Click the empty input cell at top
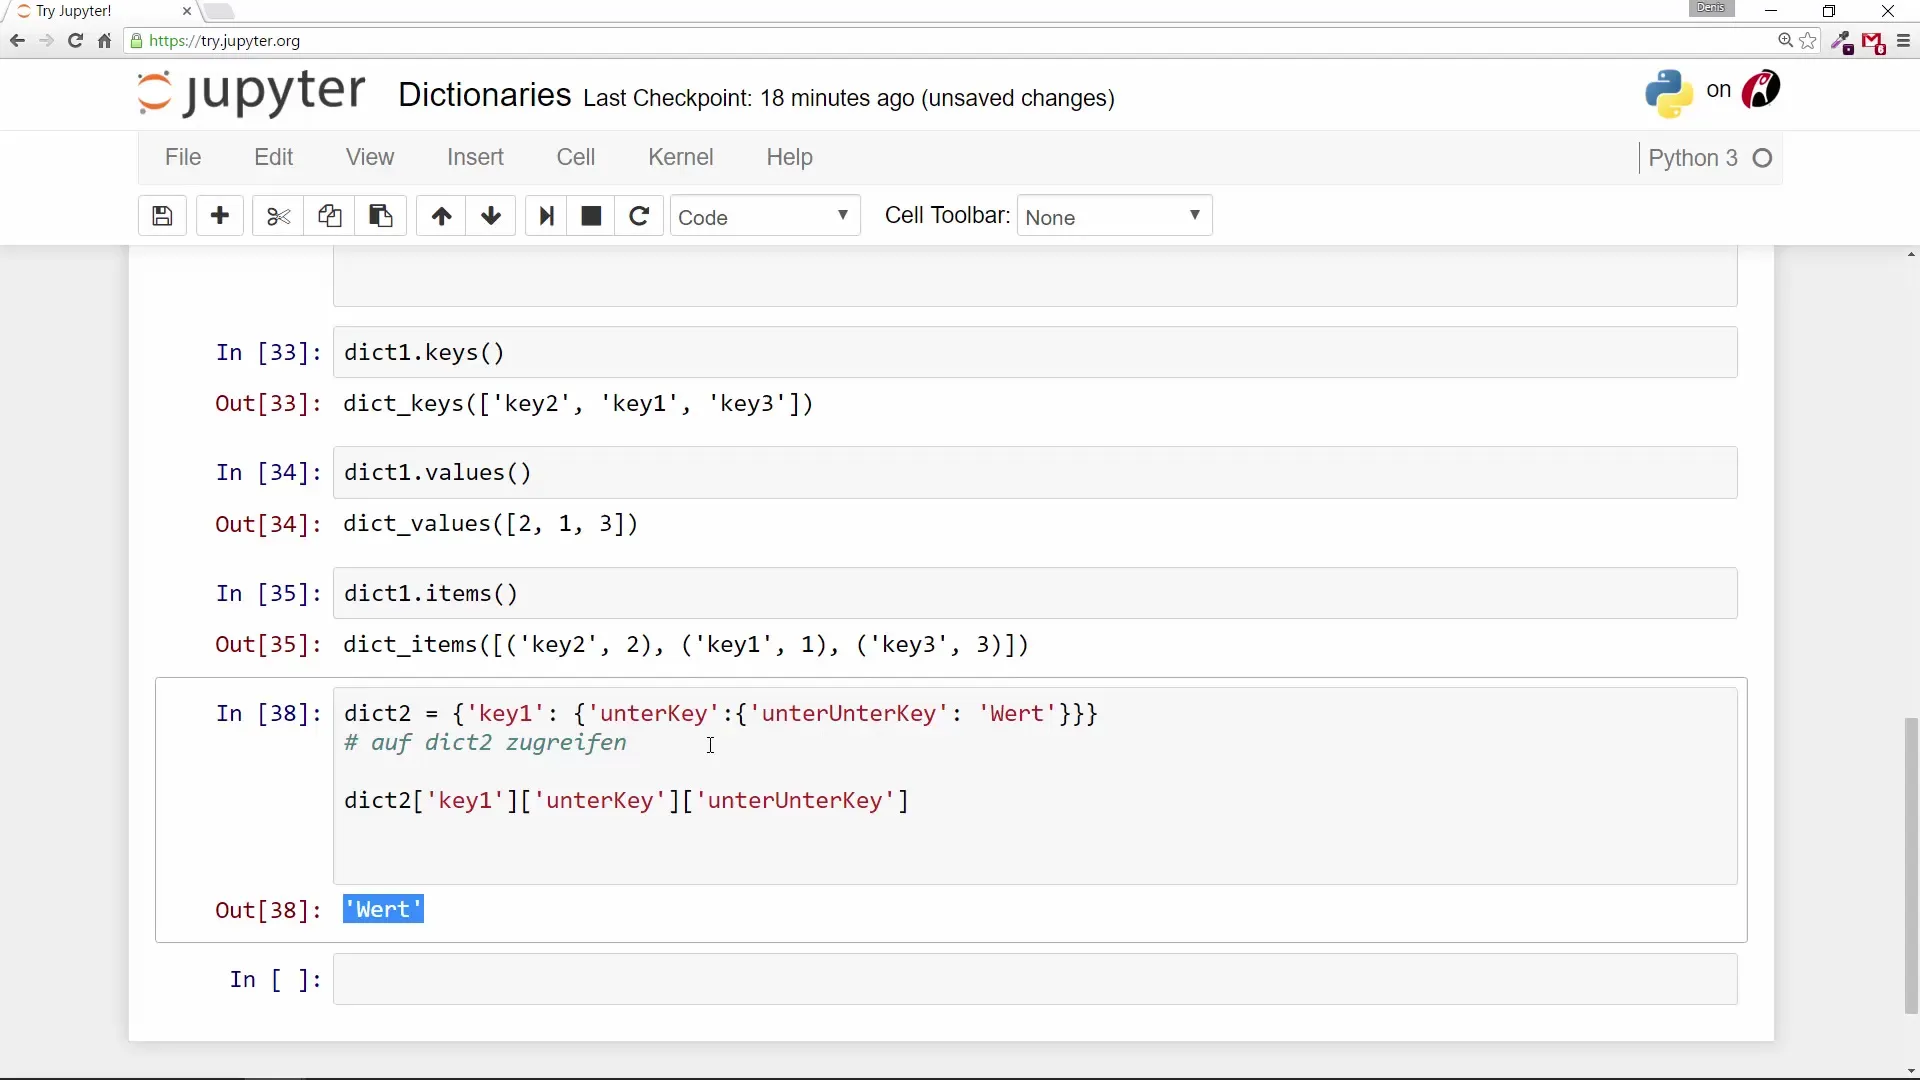The image size is (1920, 1080). [x=1035, y=277]
